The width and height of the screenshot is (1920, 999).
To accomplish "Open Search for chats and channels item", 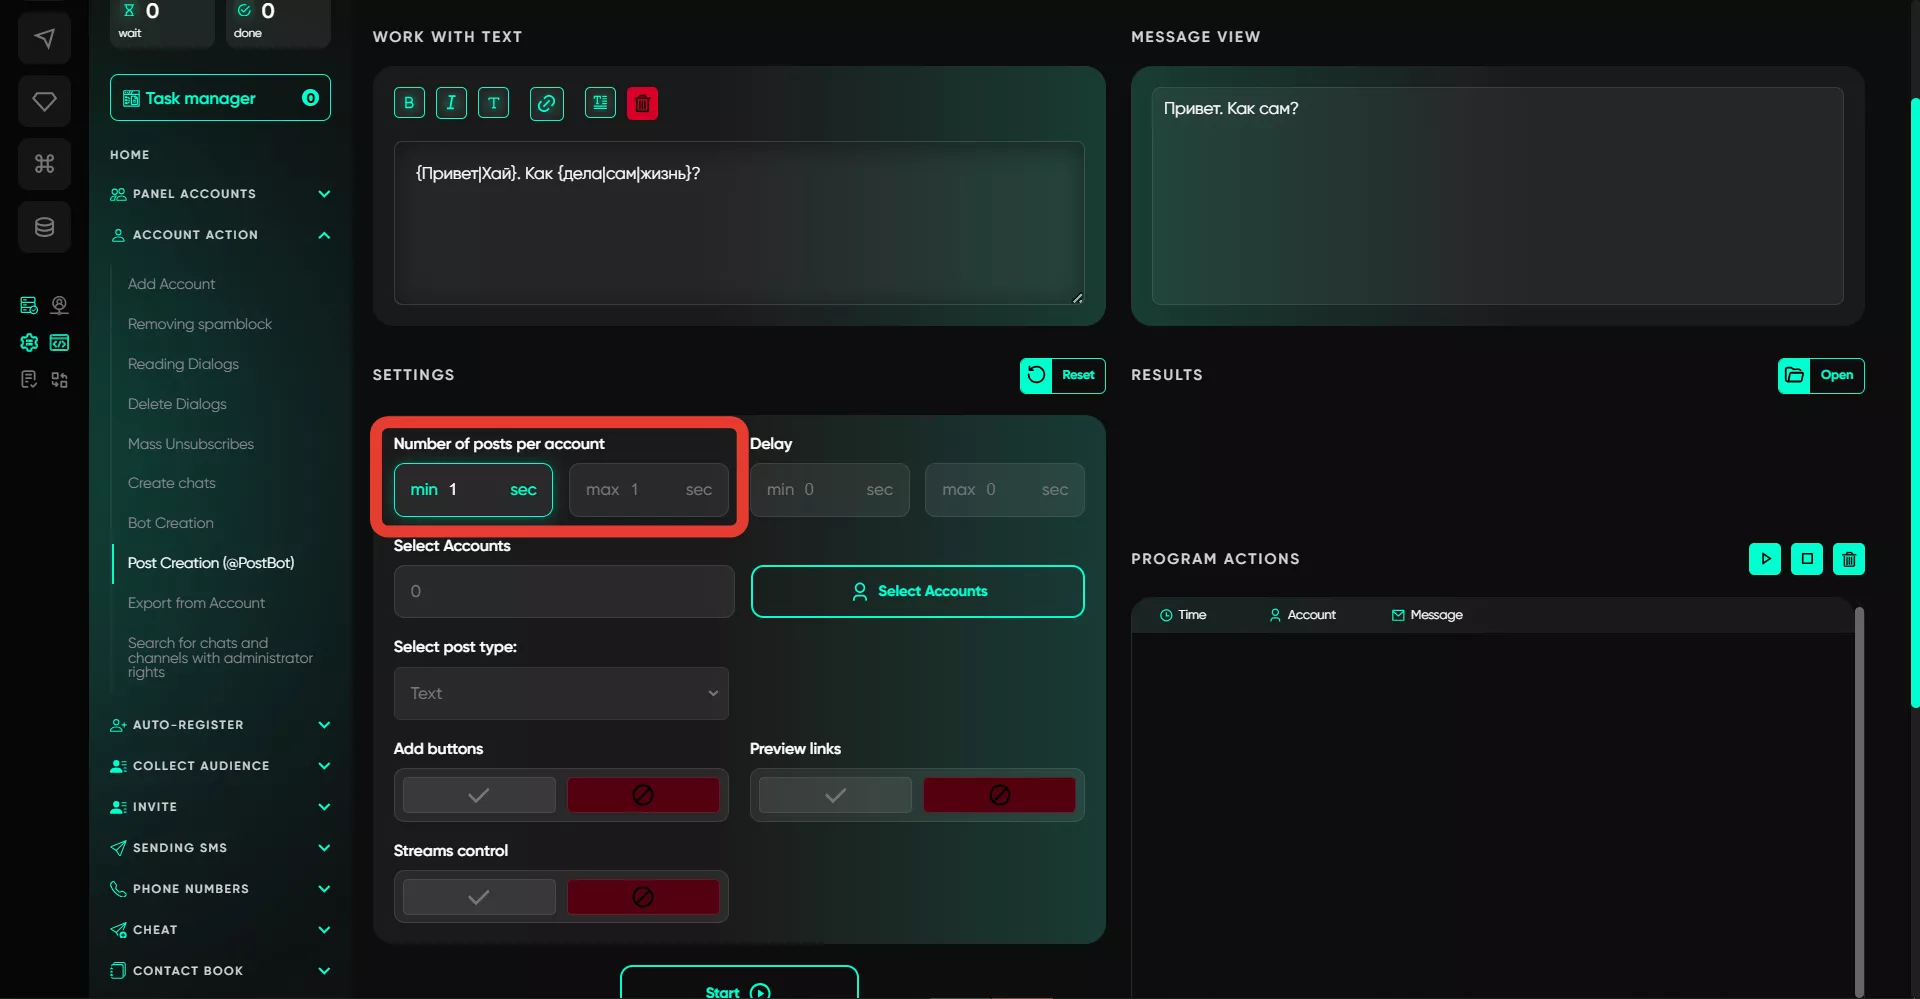I will [x=220, y=658].
